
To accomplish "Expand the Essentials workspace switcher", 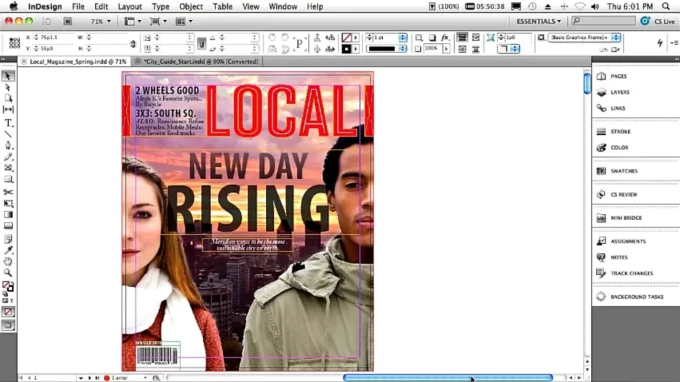I will (x=538, y=21).
